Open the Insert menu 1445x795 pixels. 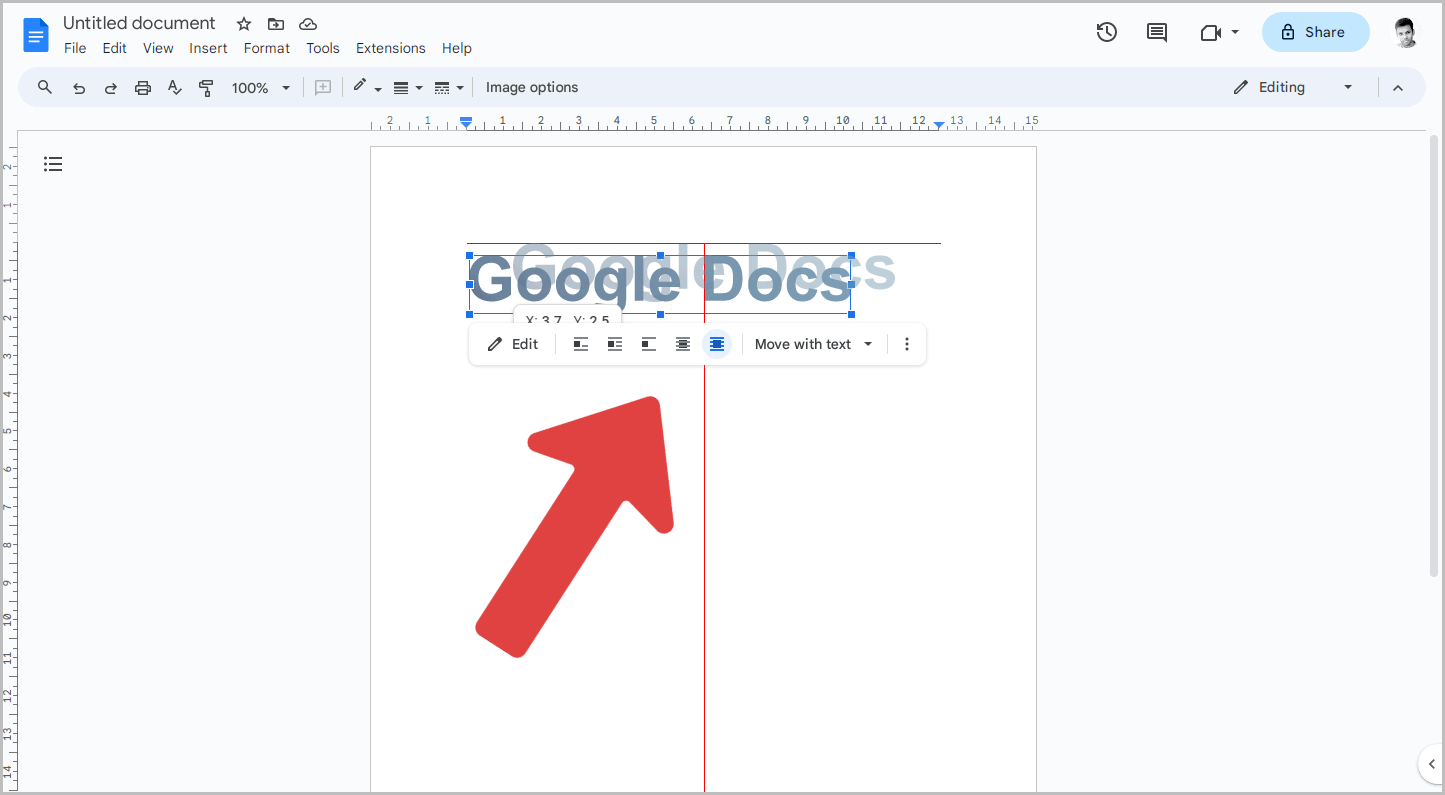coord(208,48)
